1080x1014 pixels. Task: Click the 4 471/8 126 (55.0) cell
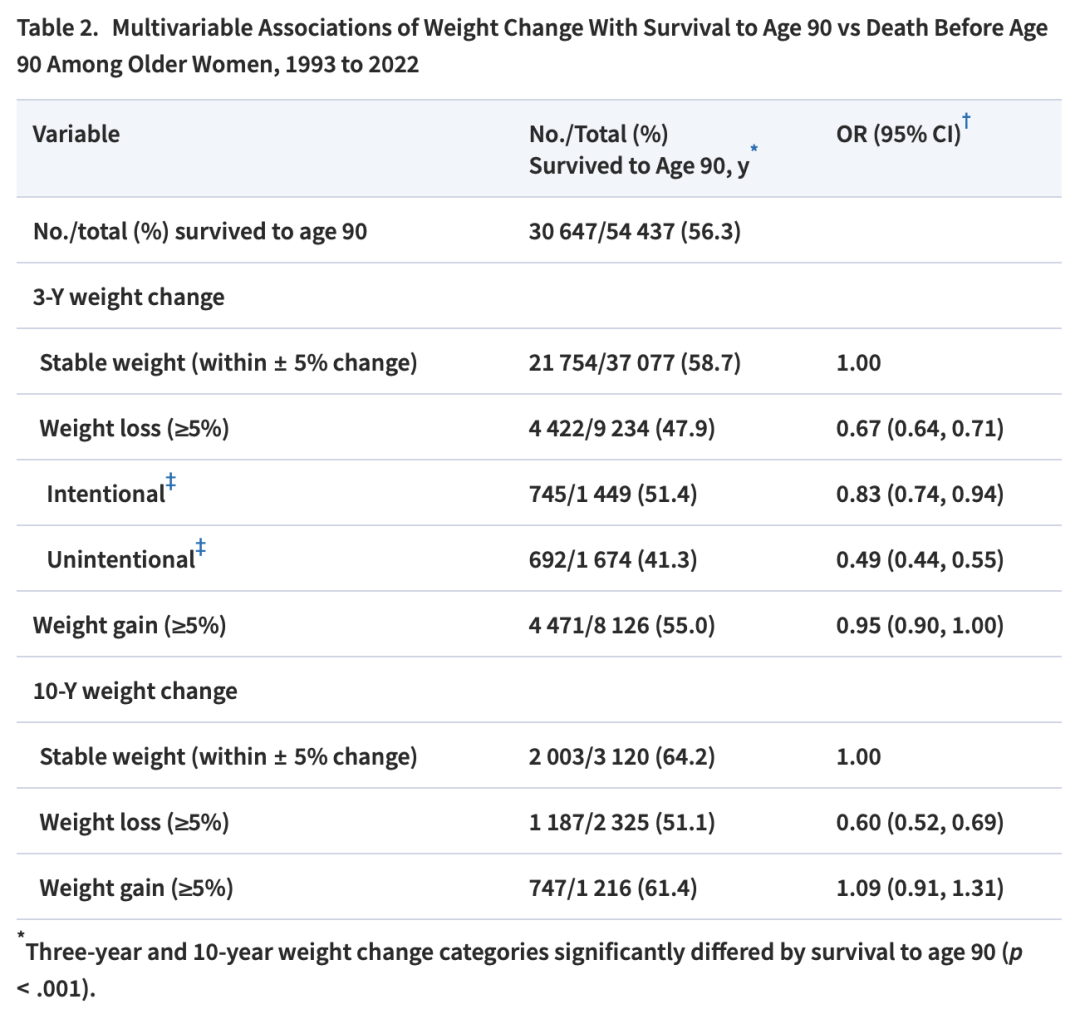[621, 626]
